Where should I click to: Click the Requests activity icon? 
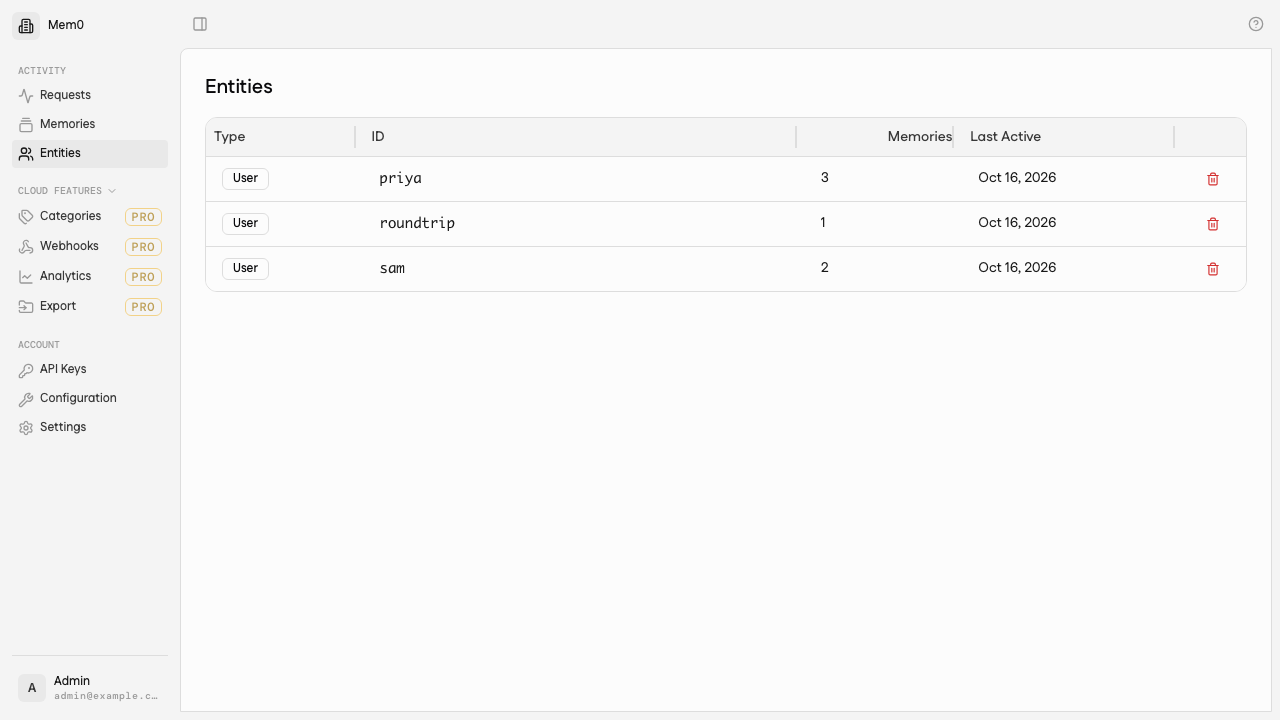tap(26, 96)
